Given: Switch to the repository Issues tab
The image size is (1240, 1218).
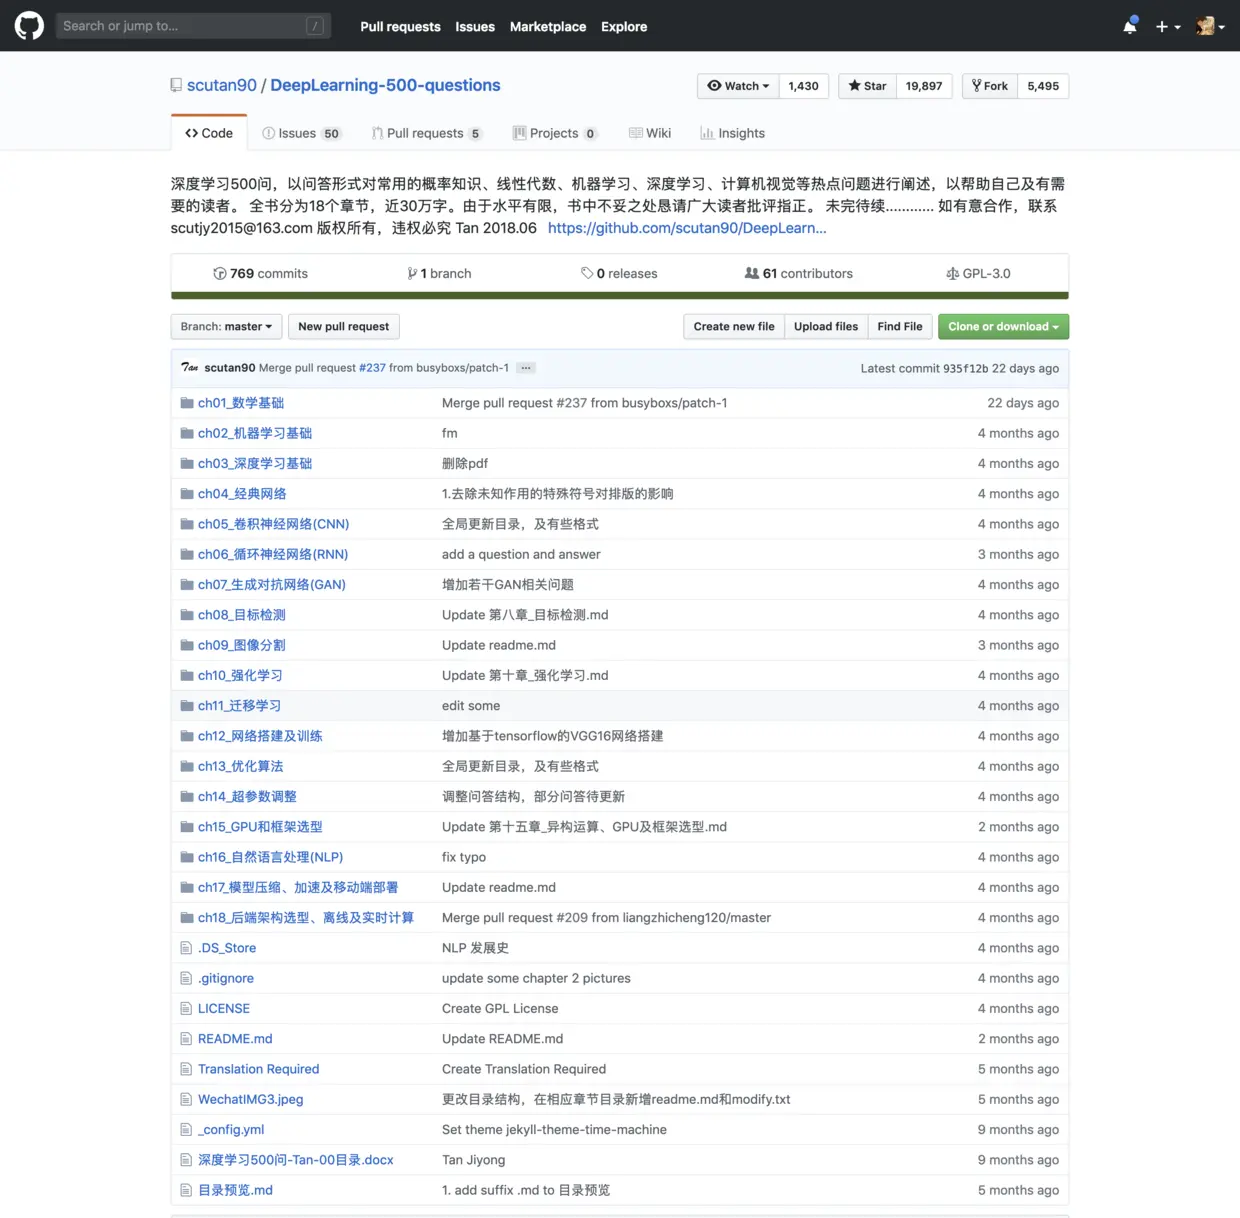Looking at the screenshot, I should click(301, 133).
